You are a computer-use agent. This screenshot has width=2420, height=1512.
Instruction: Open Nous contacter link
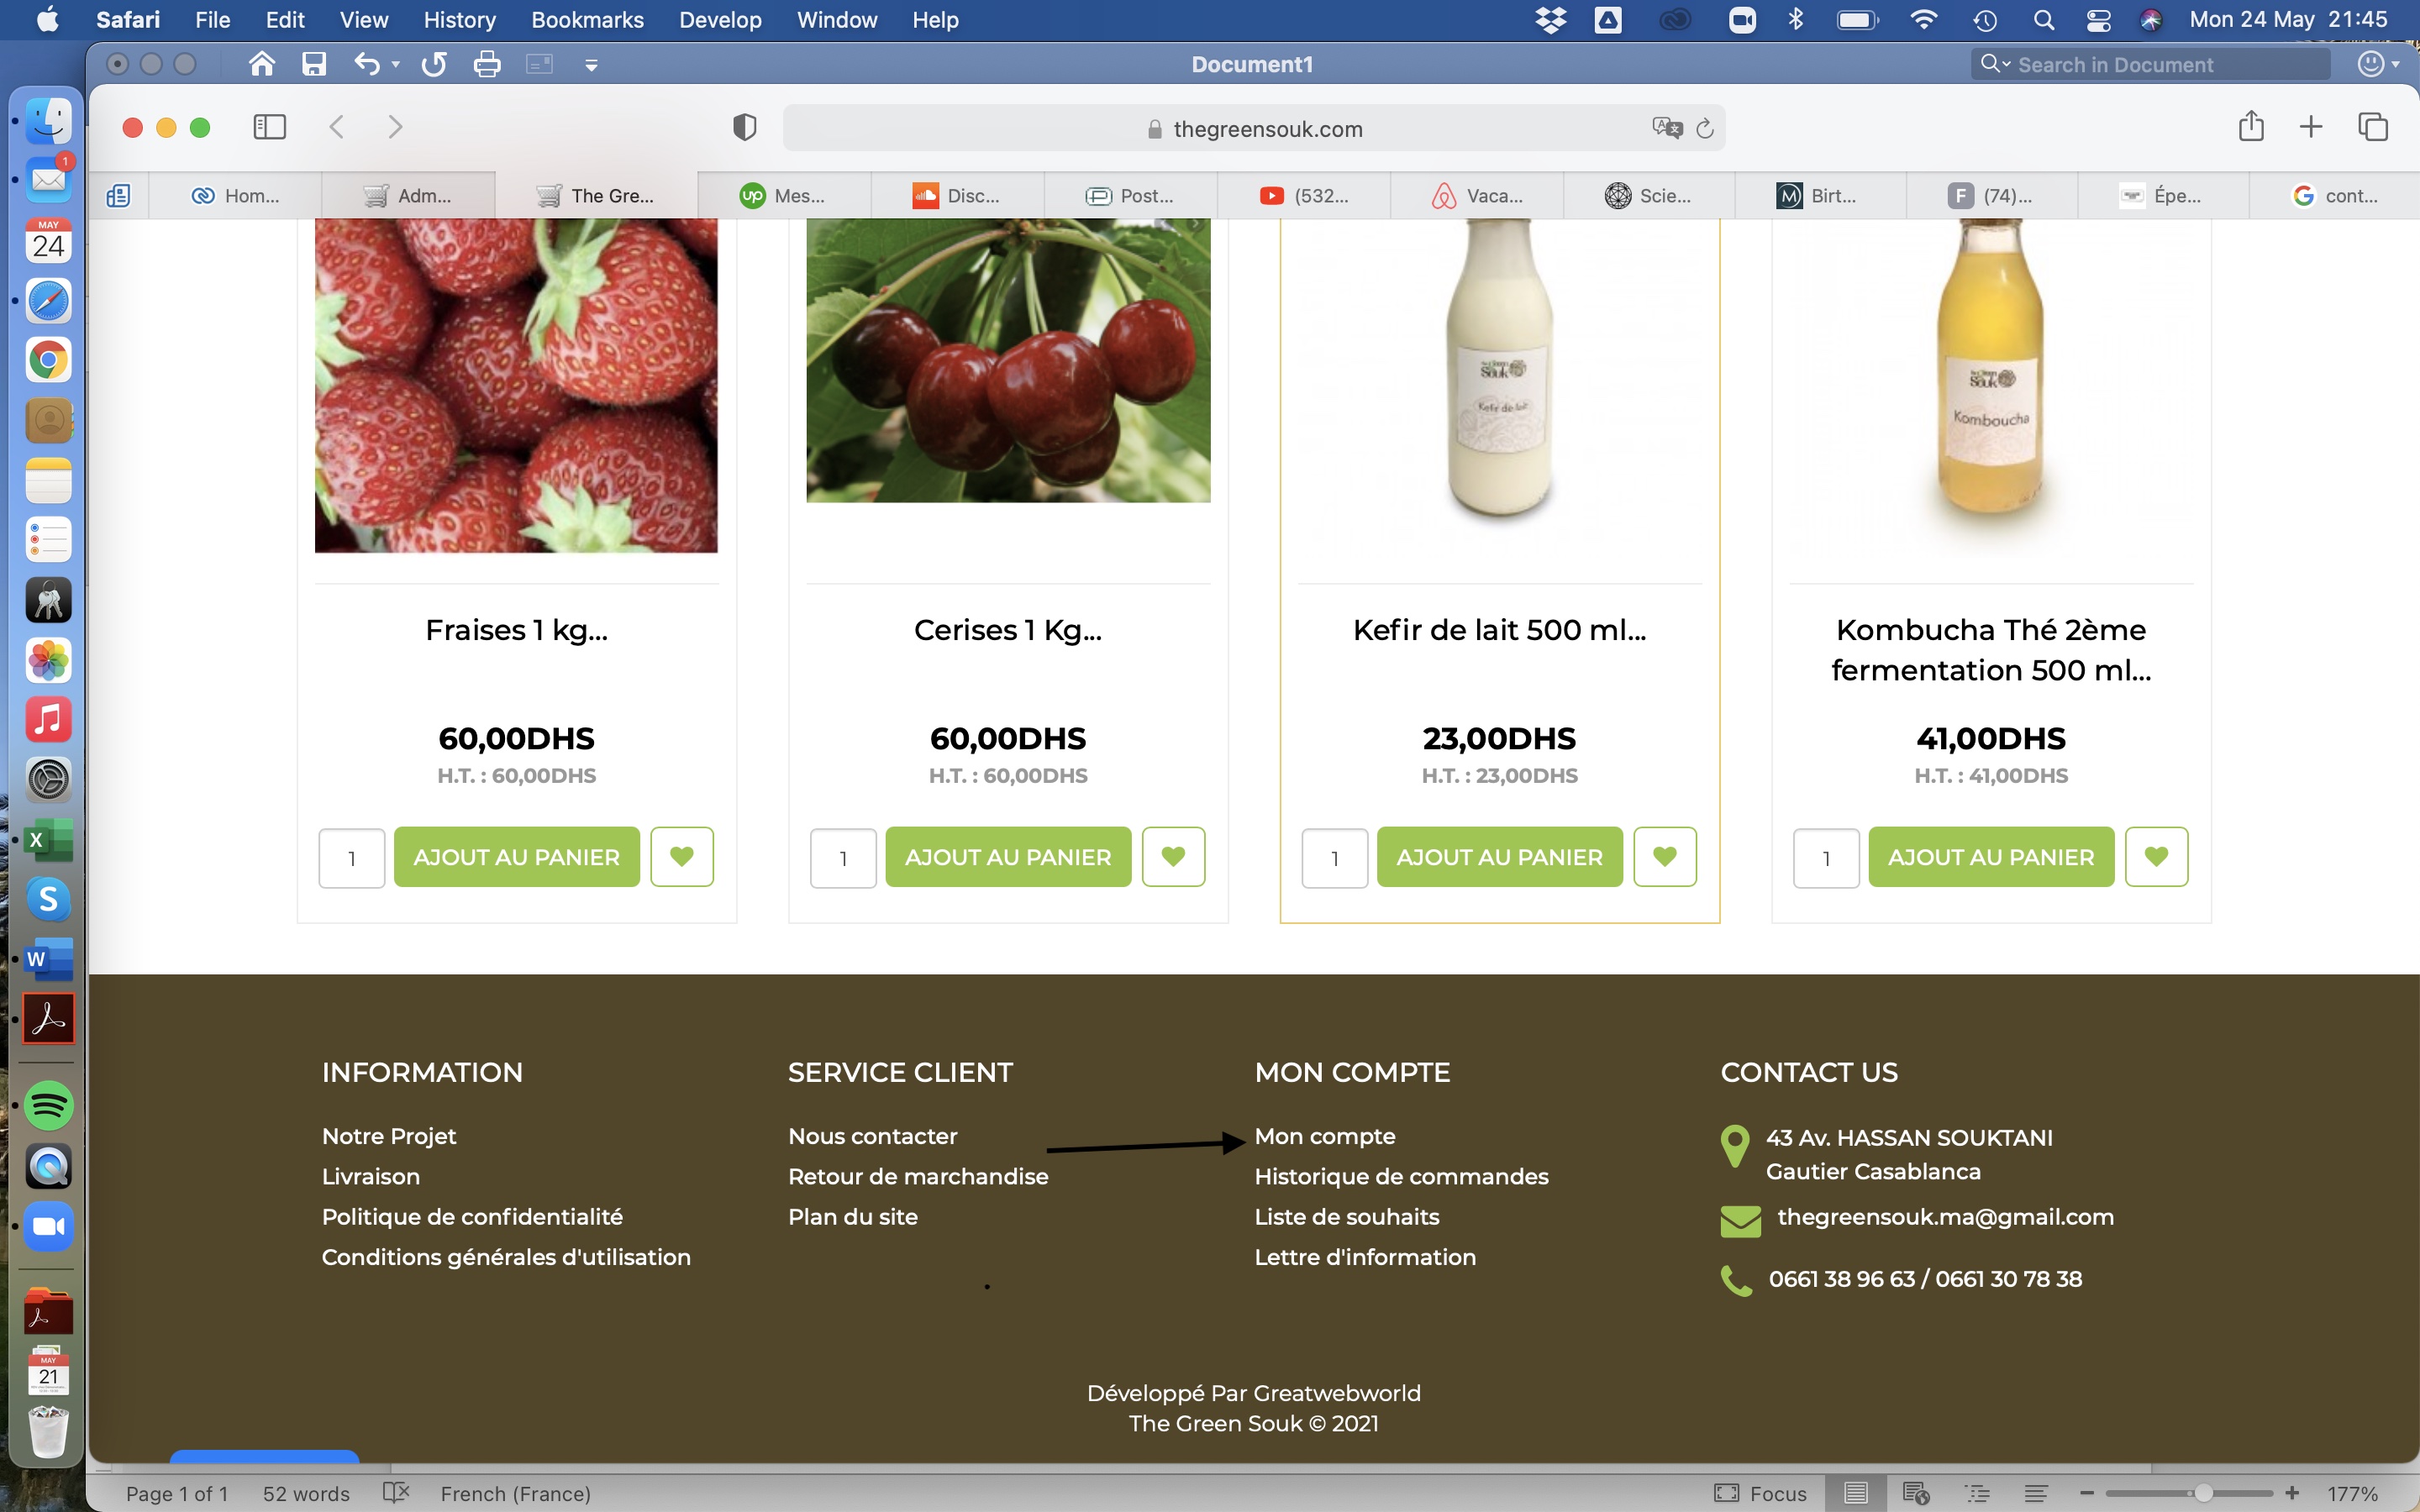coord(872,1136)
